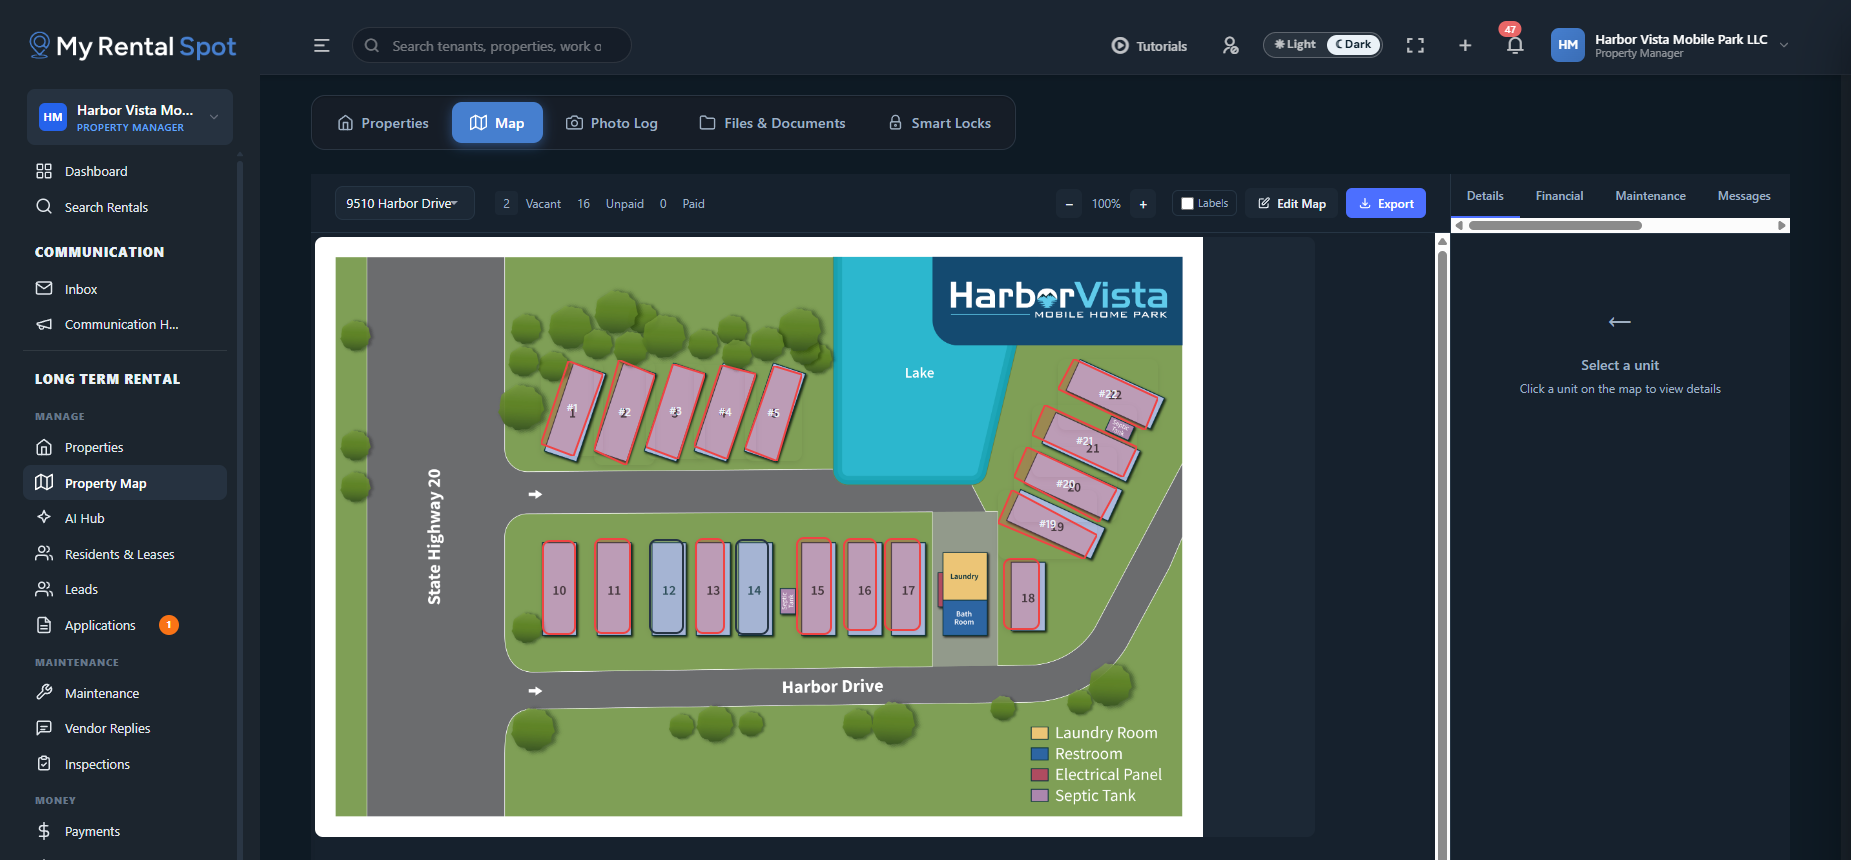
Task: Expand the user menu chevron top right
Action: [x=1784, y=45]
